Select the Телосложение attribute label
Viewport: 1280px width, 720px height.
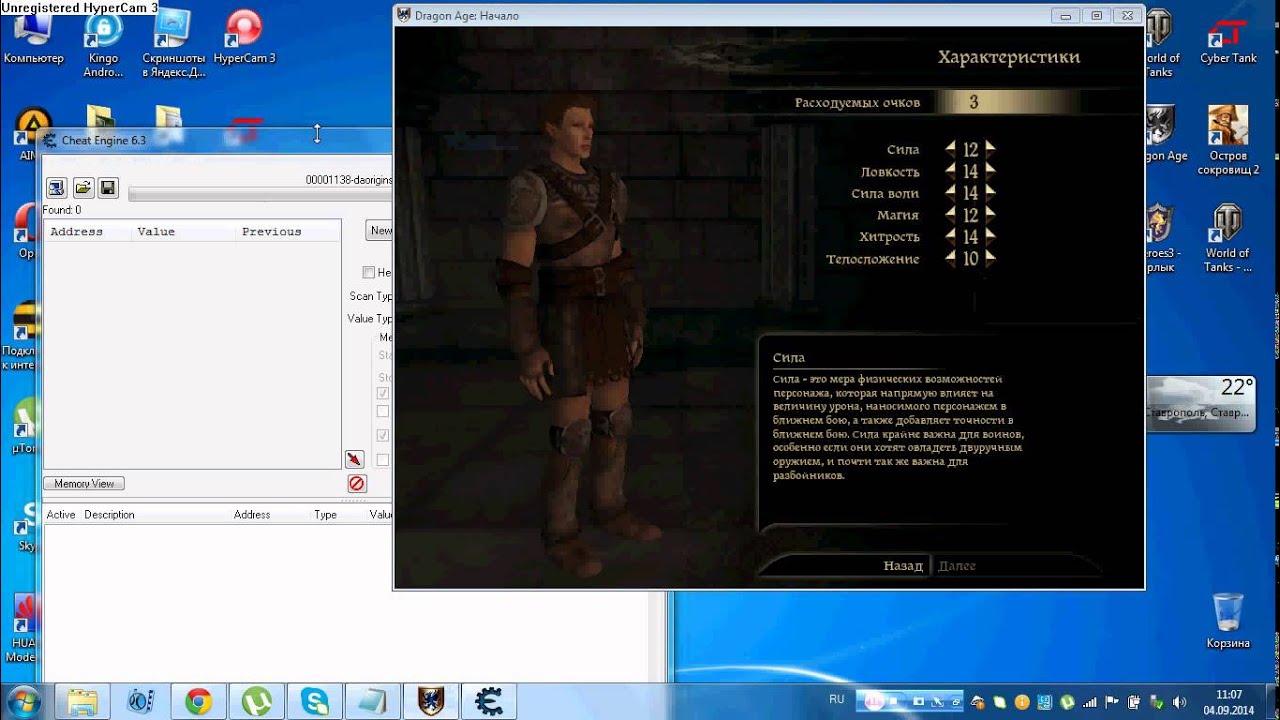click(x=873, y=259)
